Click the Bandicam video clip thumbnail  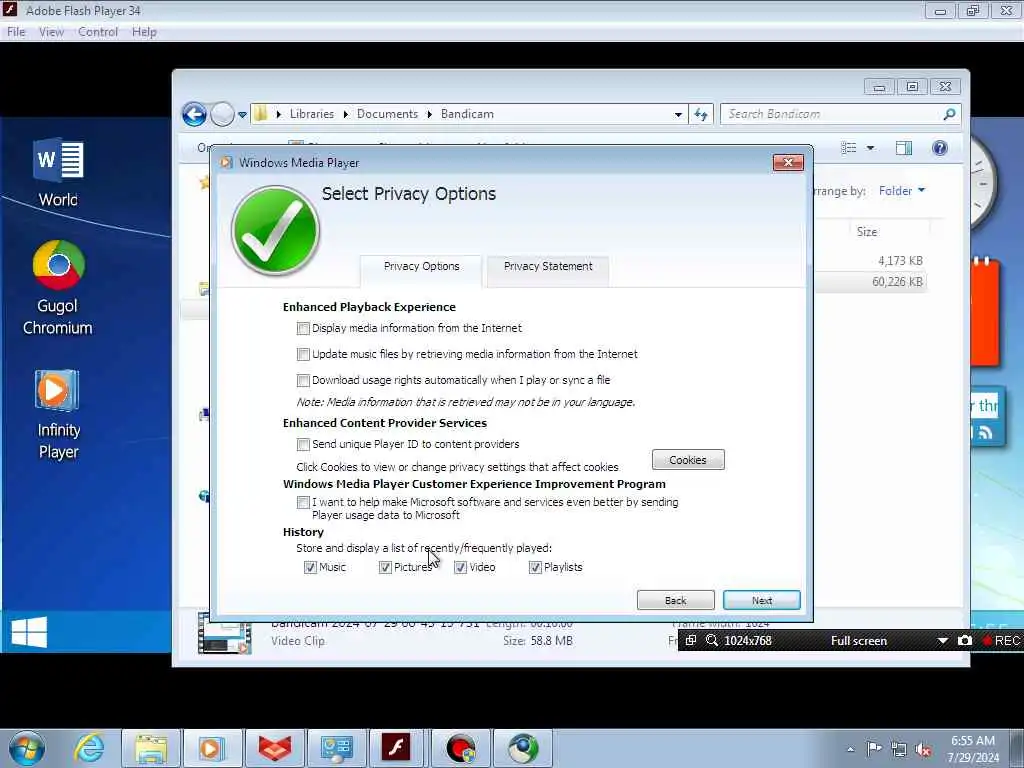(x=224, y=635)
